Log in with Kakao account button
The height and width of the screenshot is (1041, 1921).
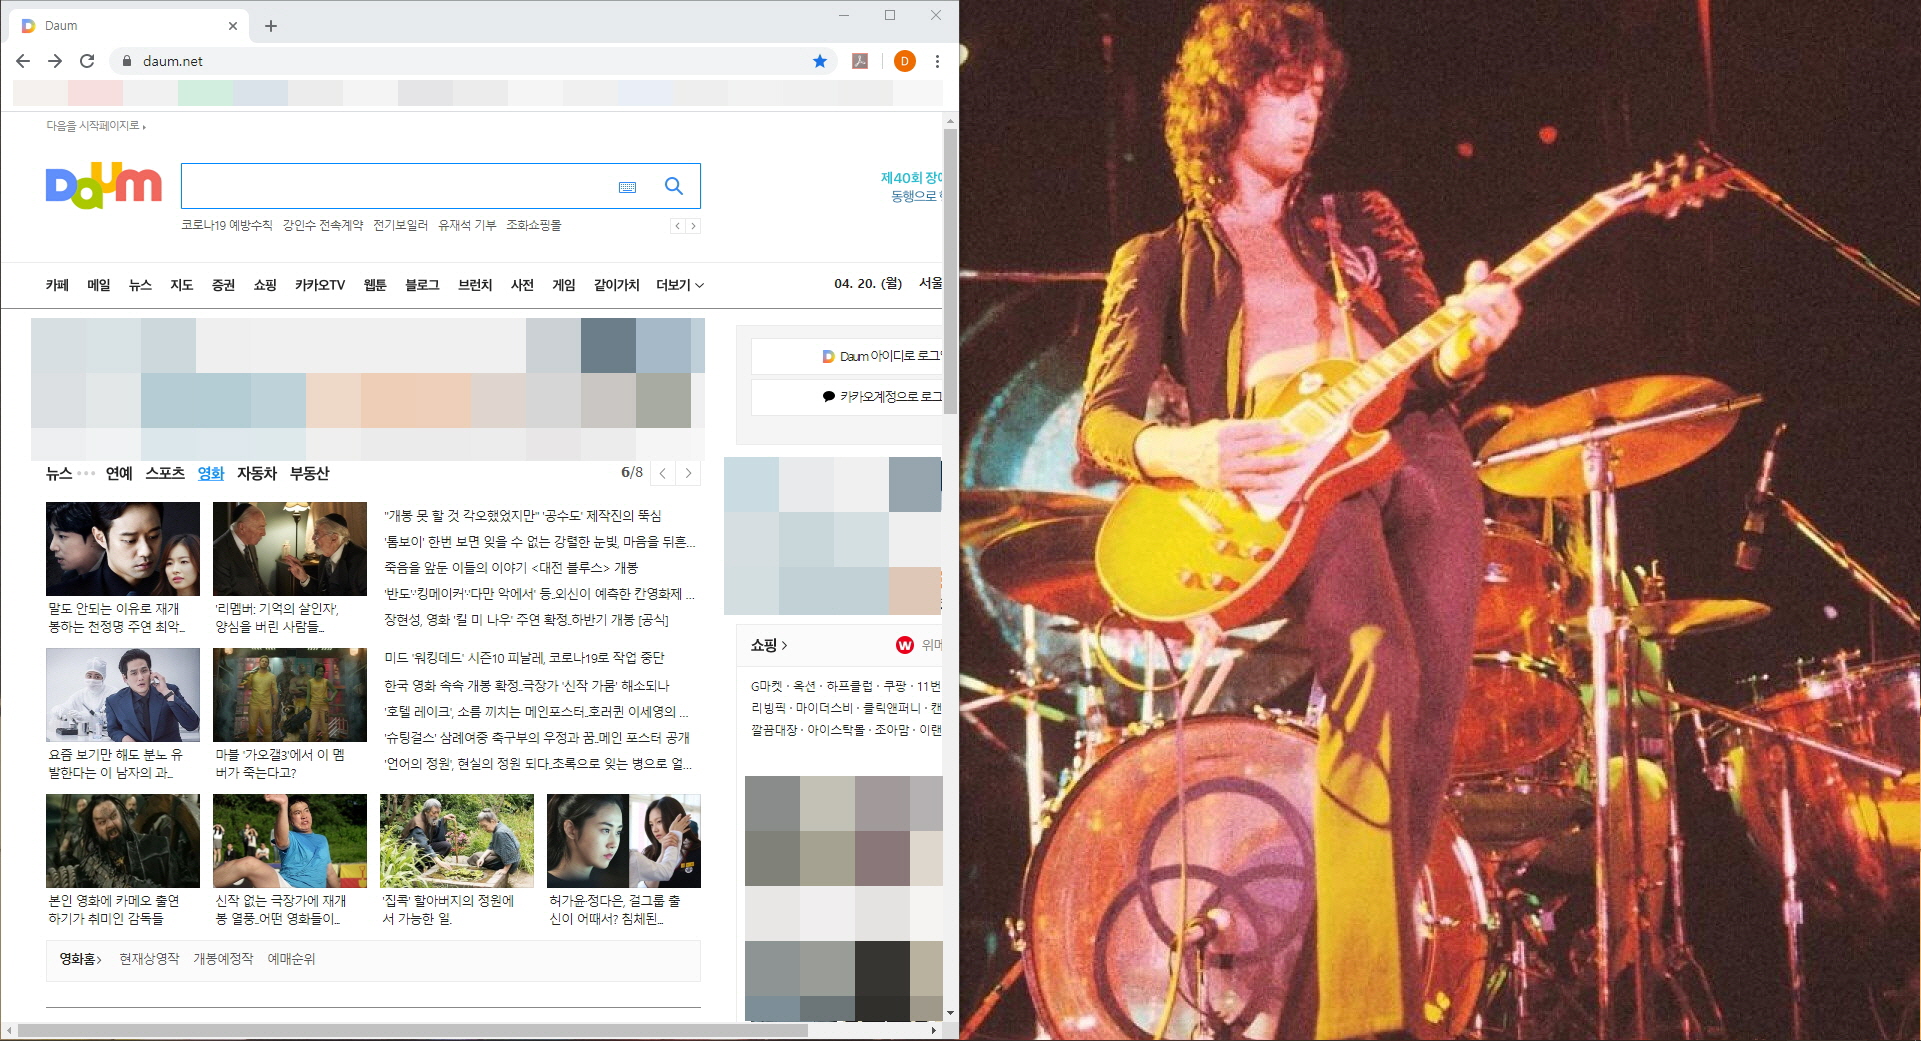847,396
